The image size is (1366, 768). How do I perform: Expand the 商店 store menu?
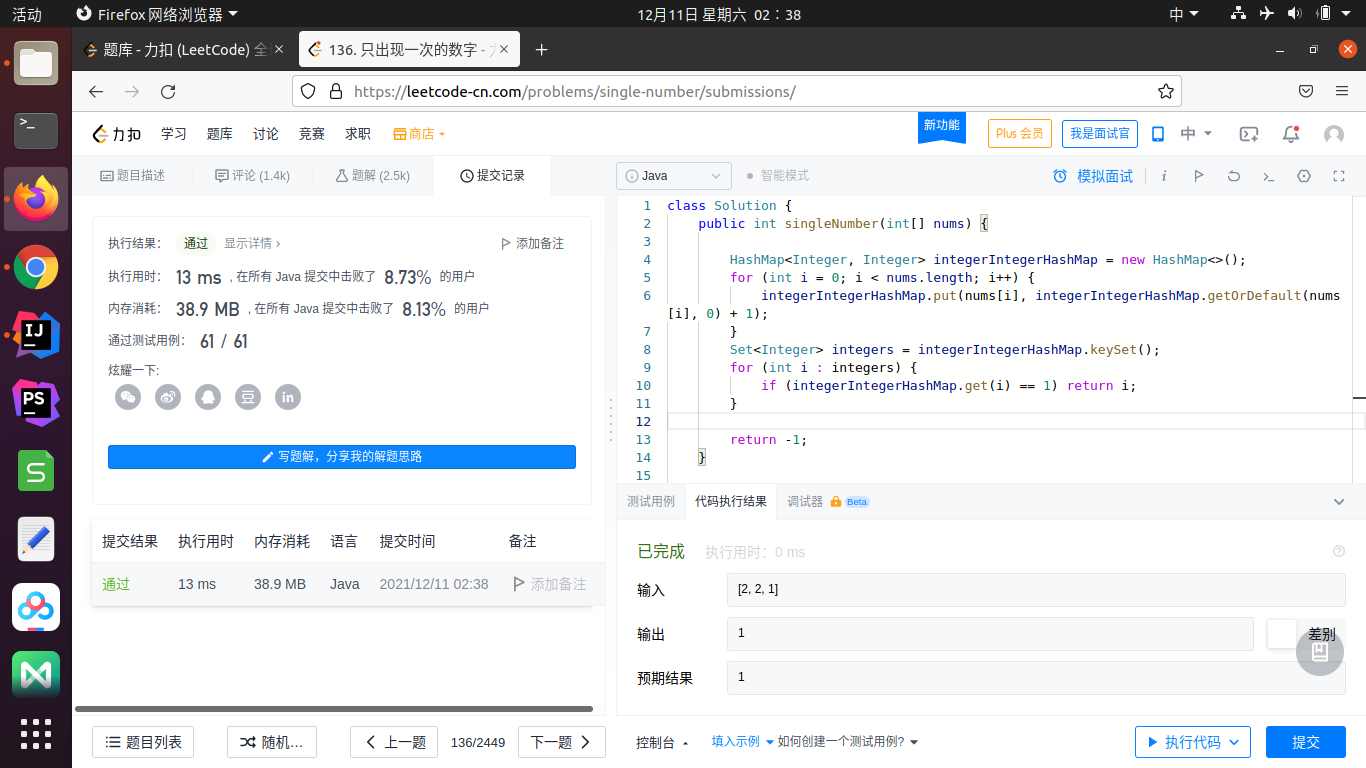coord(419,134)
